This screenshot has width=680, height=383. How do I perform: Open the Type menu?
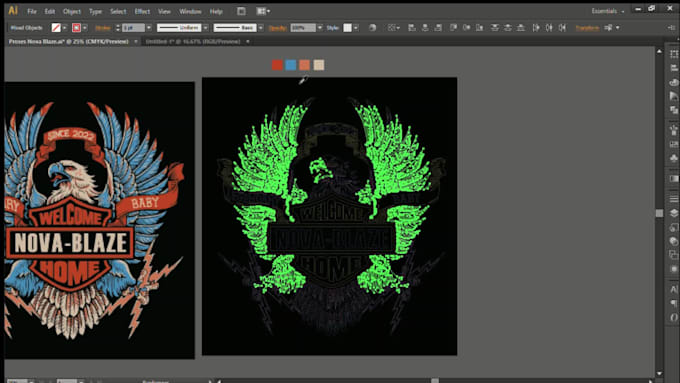tap(95, 12)
